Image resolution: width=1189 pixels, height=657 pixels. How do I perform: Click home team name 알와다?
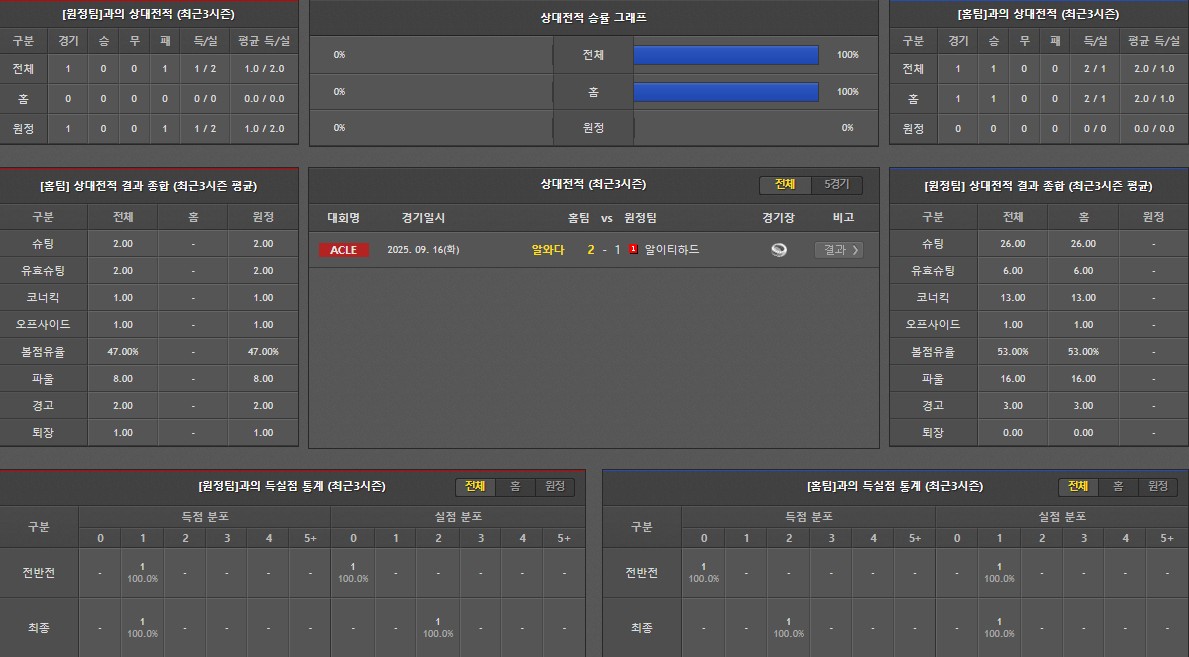coord(549,250)
